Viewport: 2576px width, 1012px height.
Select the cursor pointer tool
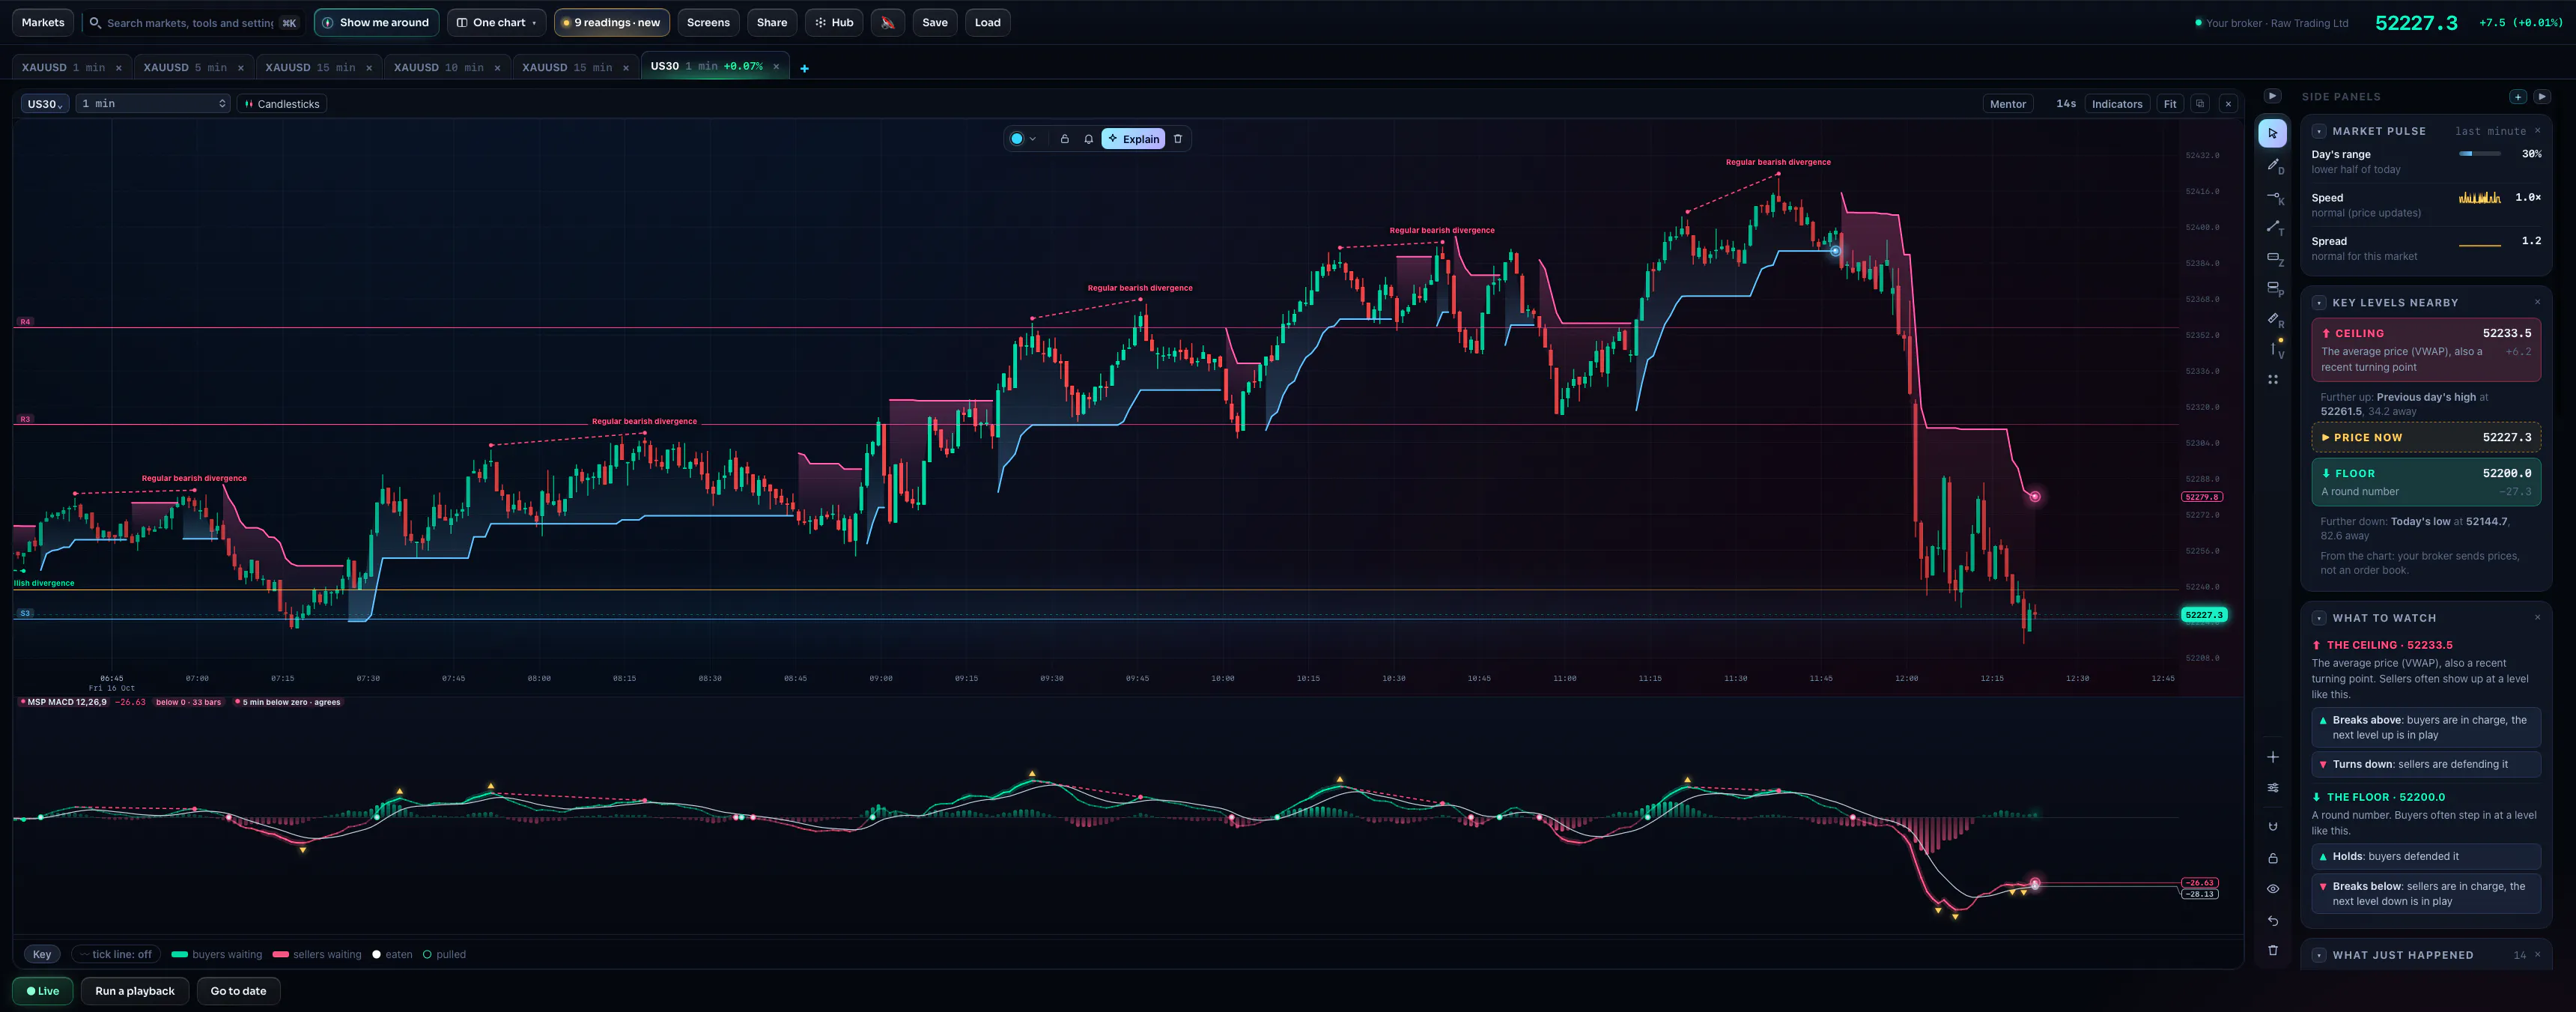(2272, 133)
